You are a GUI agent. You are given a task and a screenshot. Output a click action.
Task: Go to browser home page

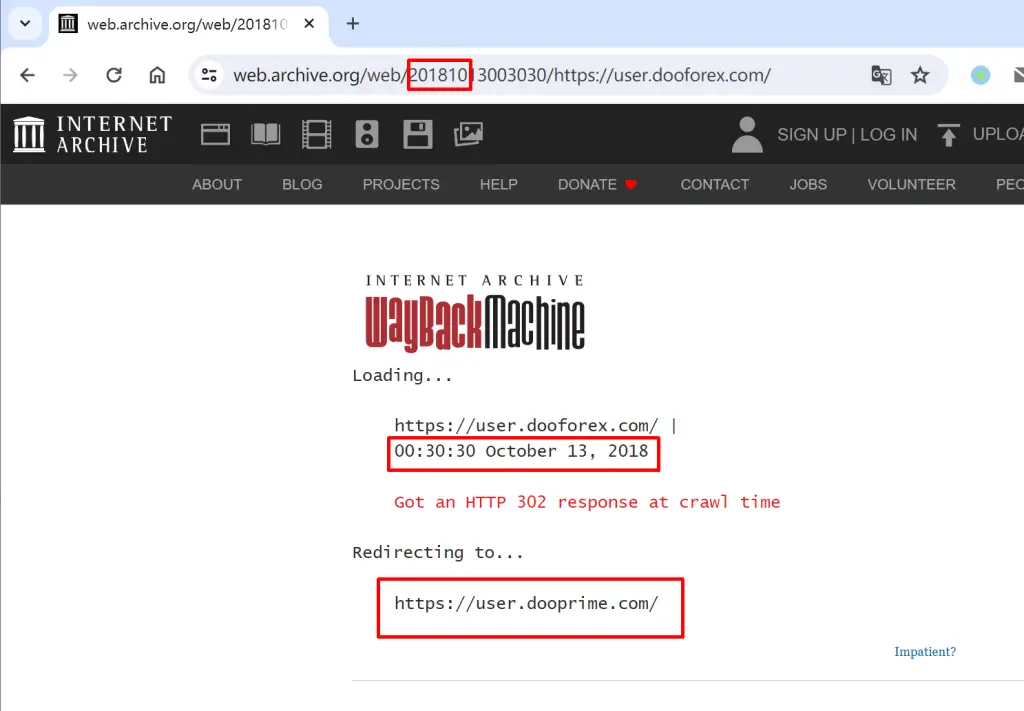click(x=157, y=75)
